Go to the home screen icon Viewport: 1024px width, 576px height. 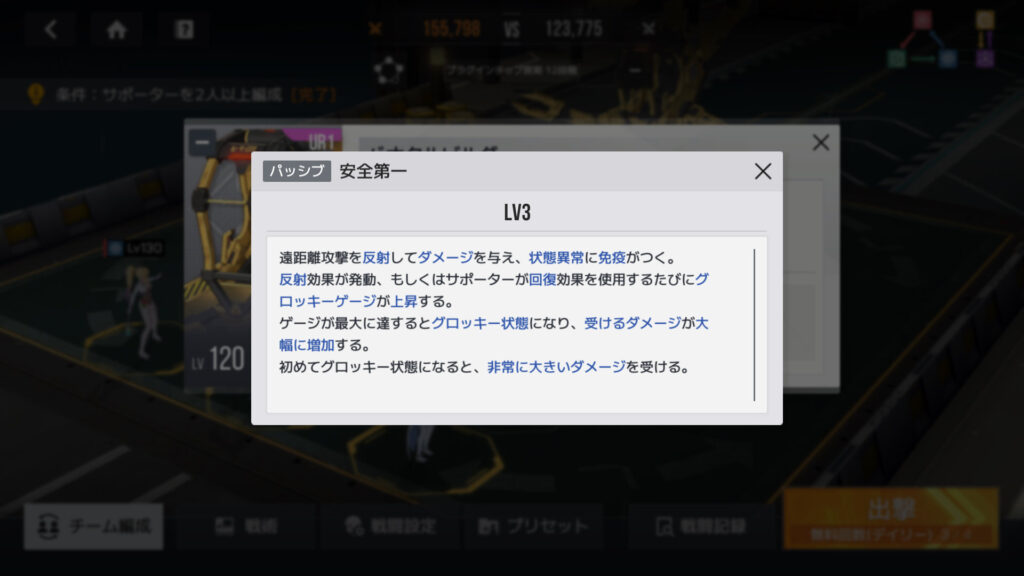coord(117,29)
